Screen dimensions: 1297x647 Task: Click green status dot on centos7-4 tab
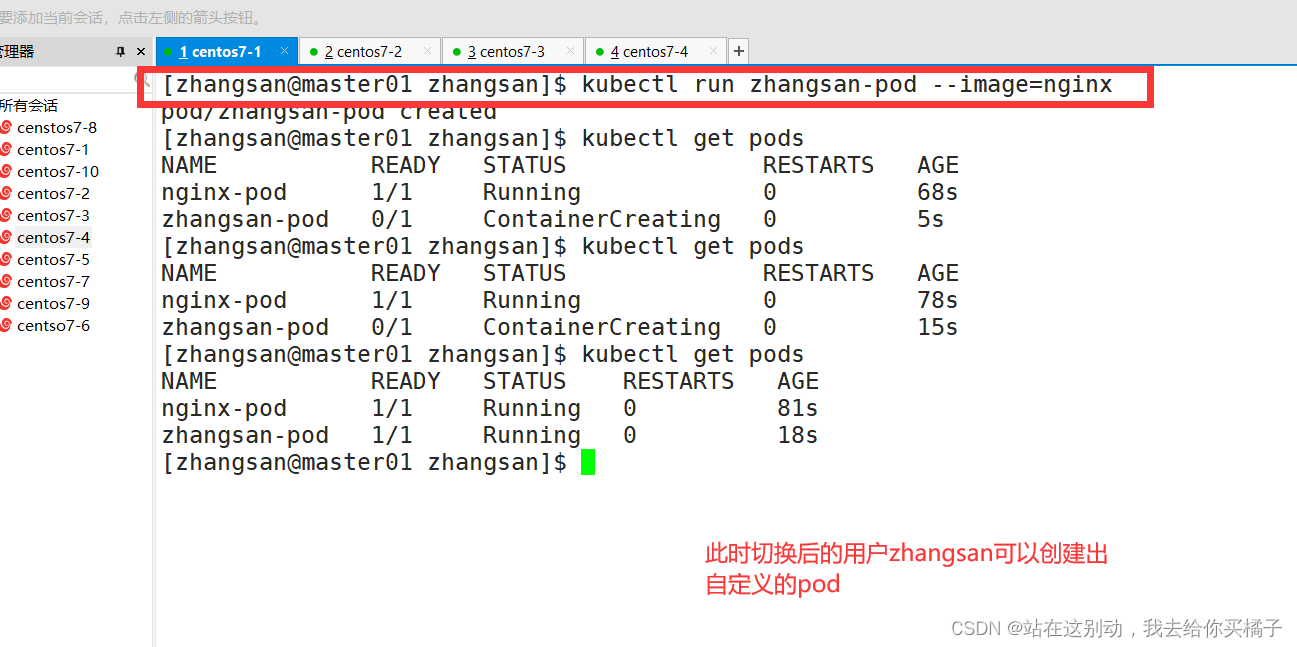click(600, 52)
